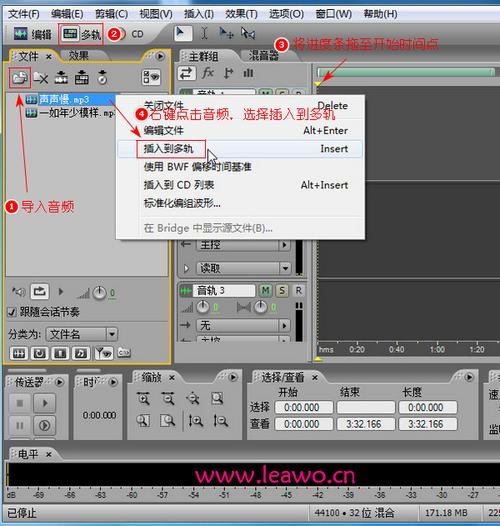500x526 pixels.
Task: Mute 音轨 3 with M button
Action: (265, 291)
